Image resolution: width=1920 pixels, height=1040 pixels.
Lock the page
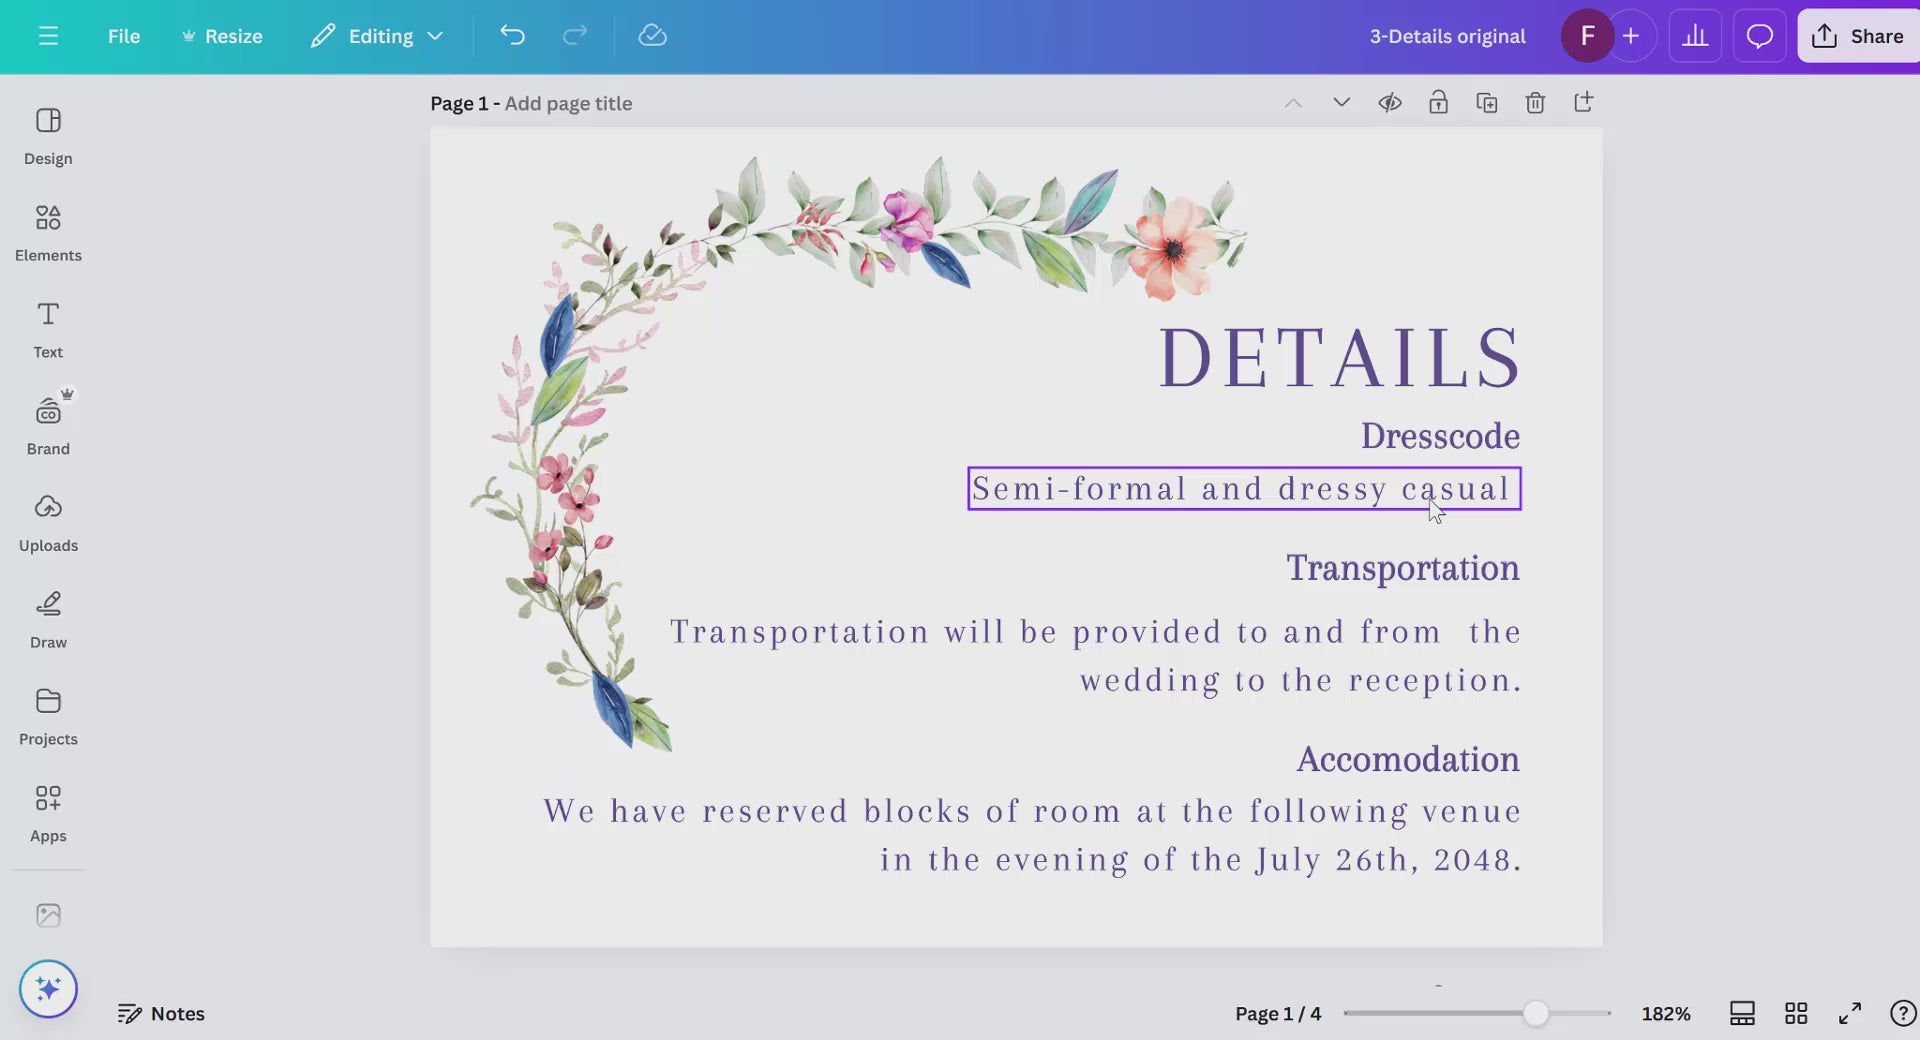tap(1438, 103)
